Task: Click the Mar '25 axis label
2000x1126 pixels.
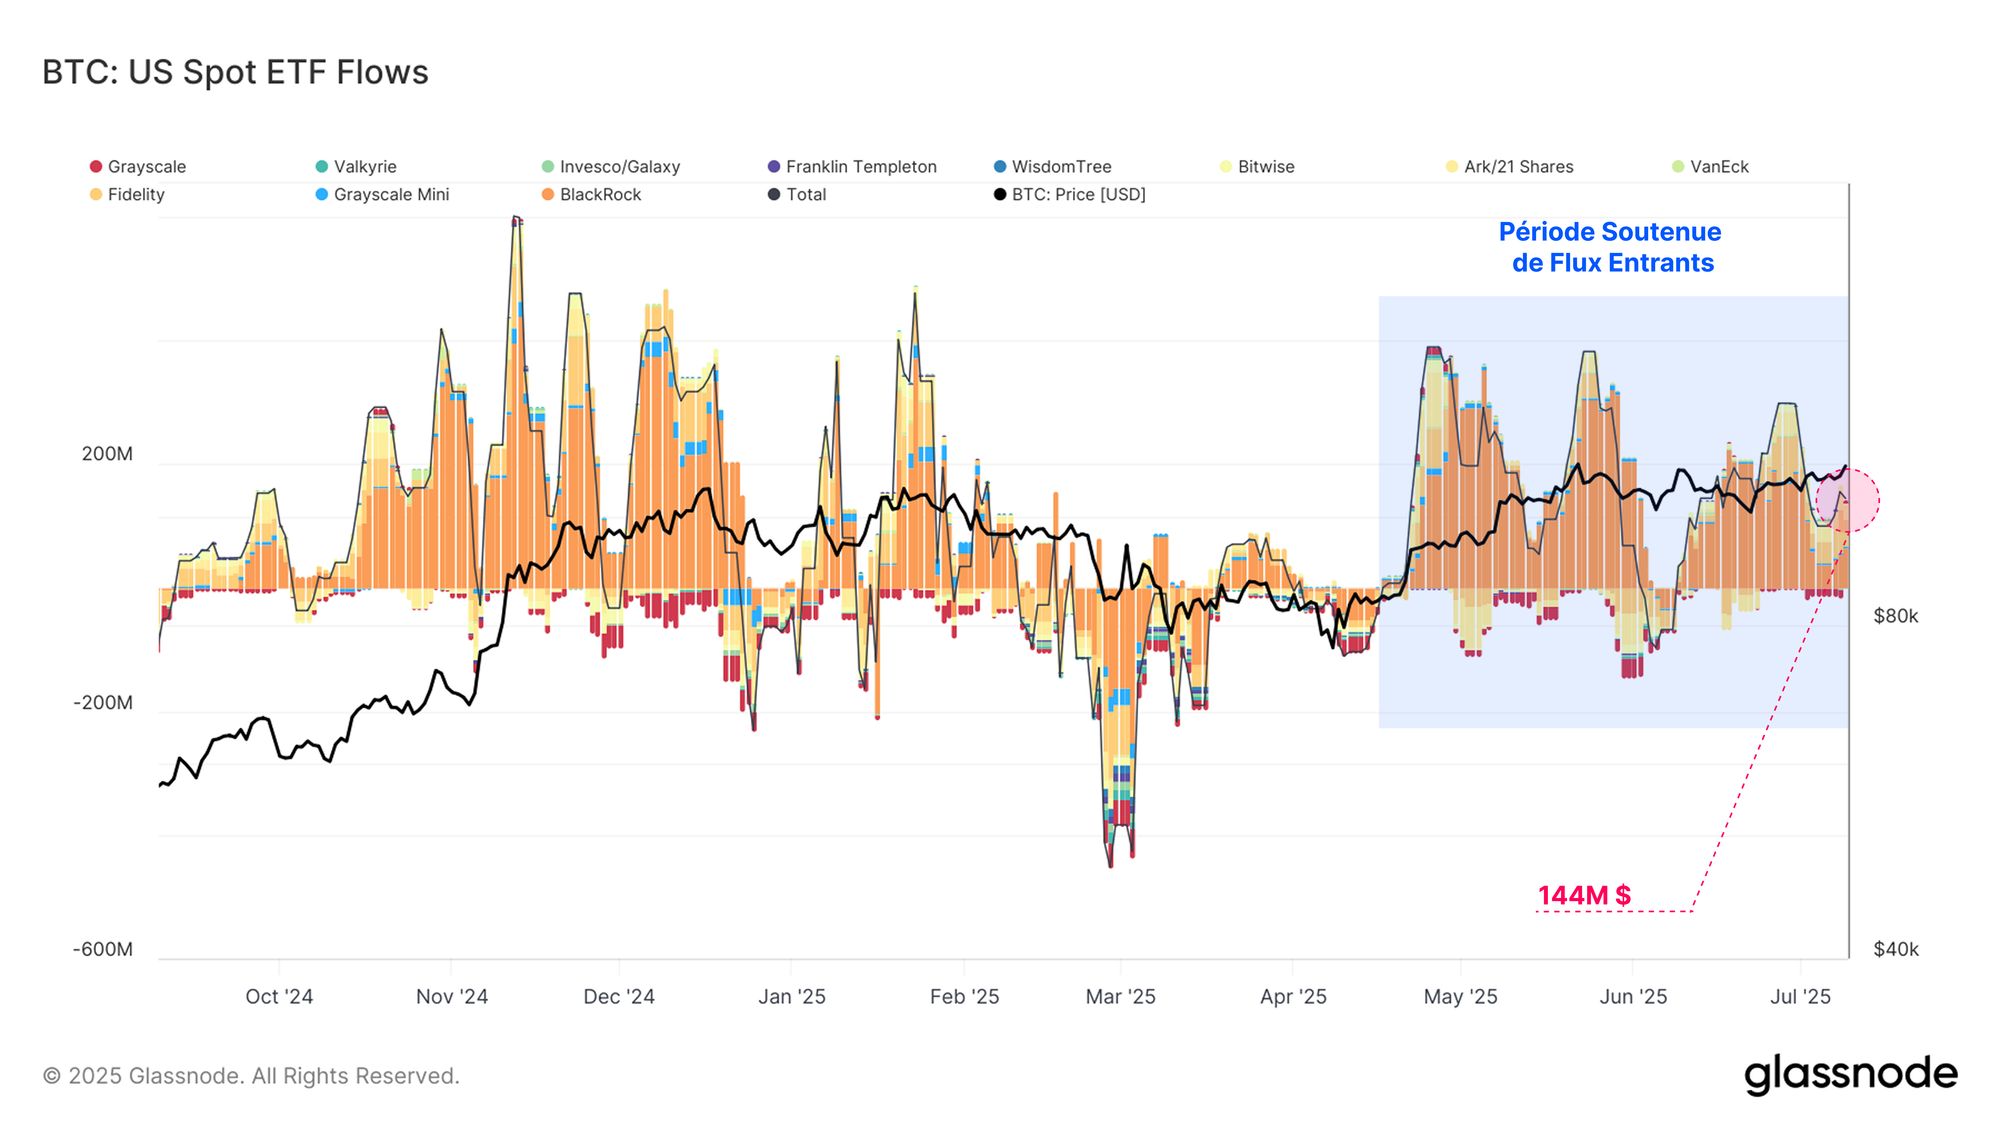Action: pyautogui.click(x=1121, y=997)
